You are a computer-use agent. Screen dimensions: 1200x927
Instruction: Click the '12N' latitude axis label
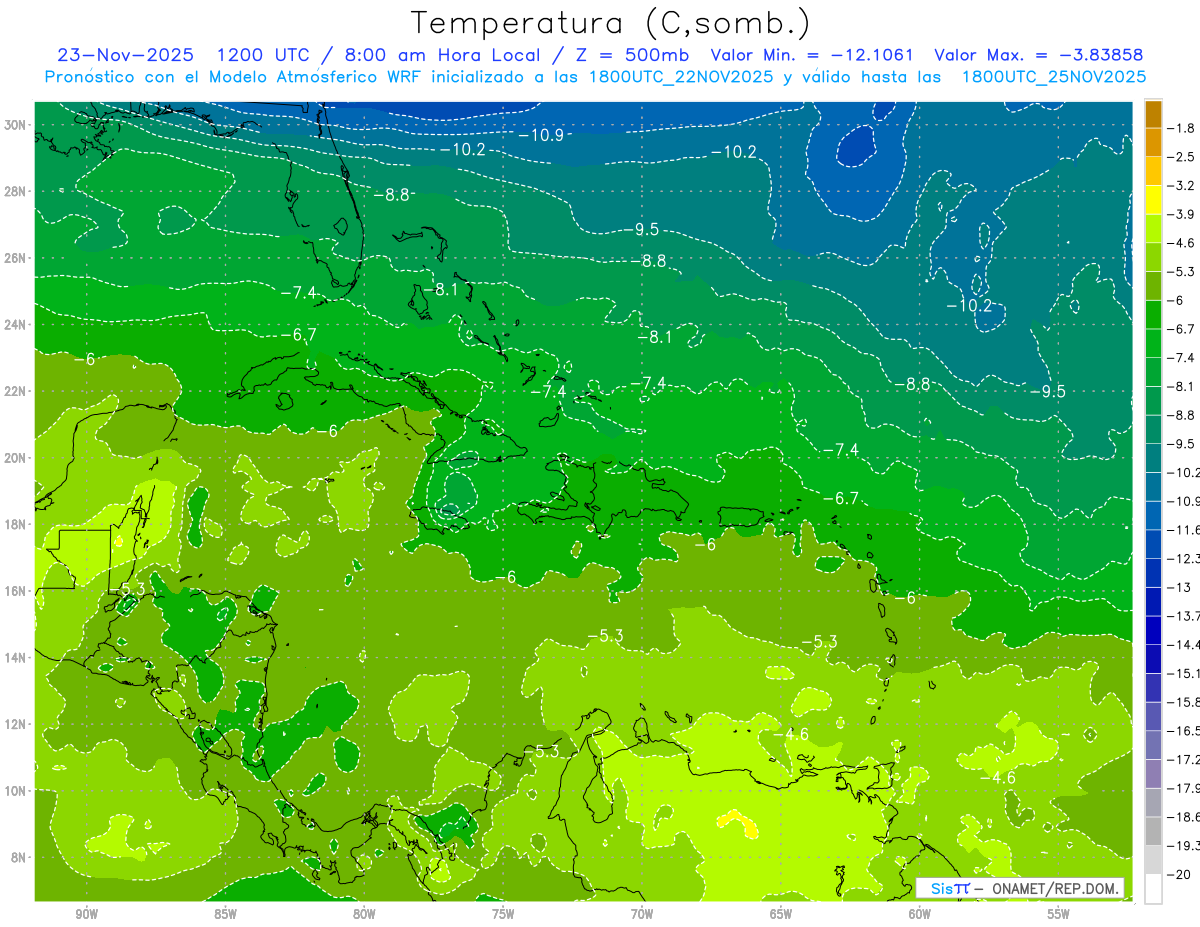15,724
